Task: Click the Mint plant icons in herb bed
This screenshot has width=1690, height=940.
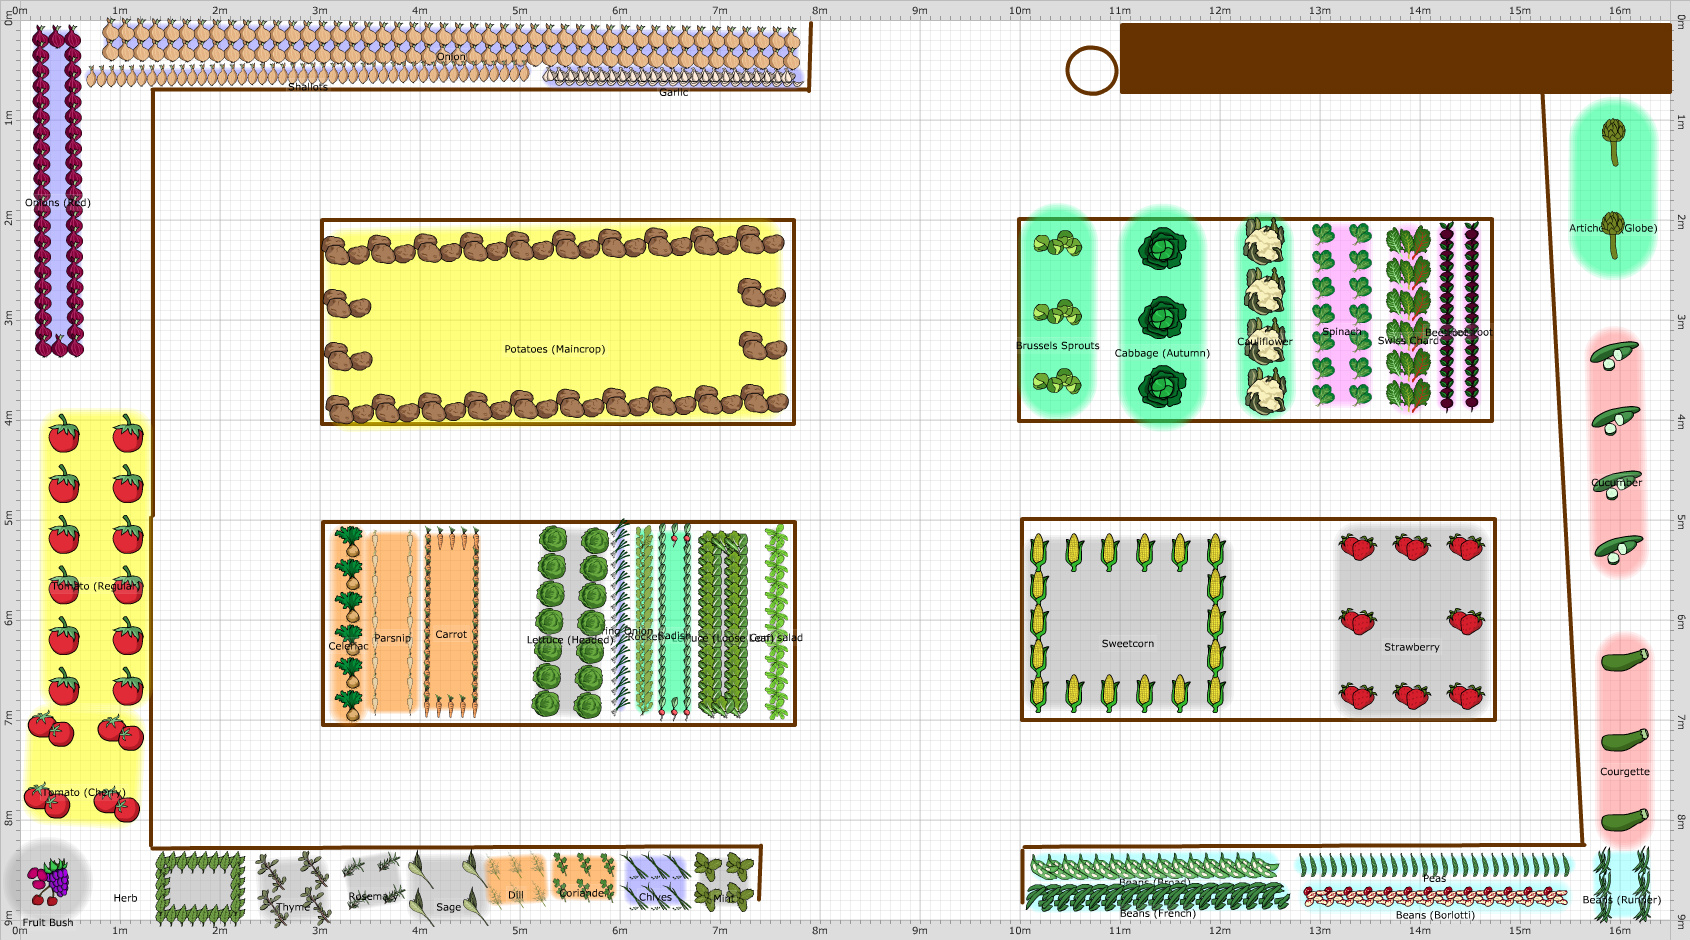Action: [725, 881]
